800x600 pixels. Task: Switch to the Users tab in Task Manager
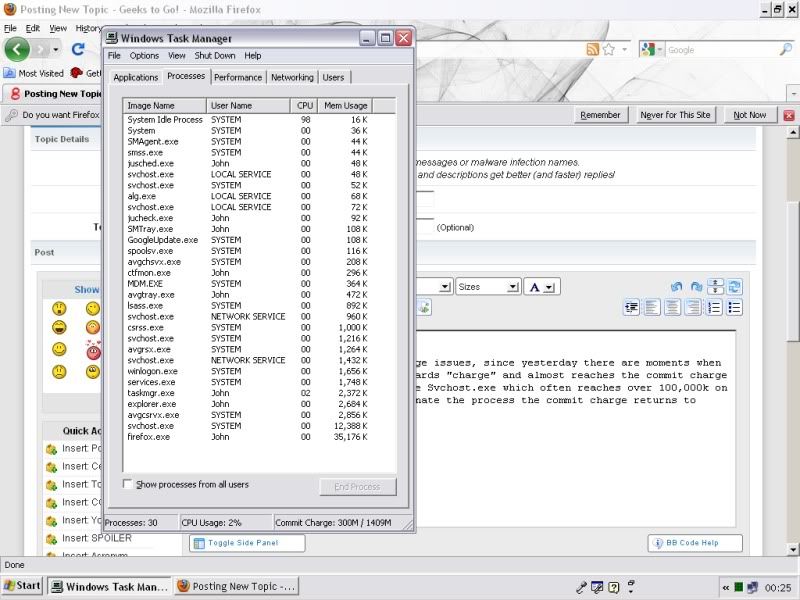click(x=333, y=77)
